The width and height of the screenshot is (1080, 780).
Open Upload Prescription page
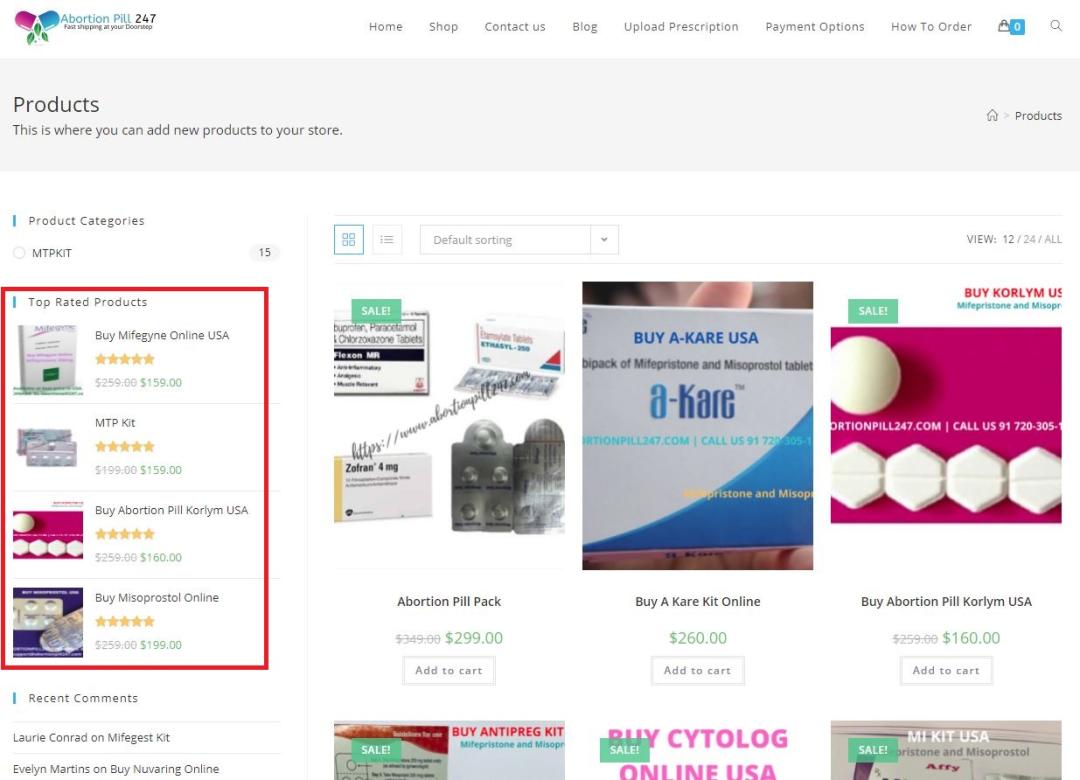(x=681, y=26)
